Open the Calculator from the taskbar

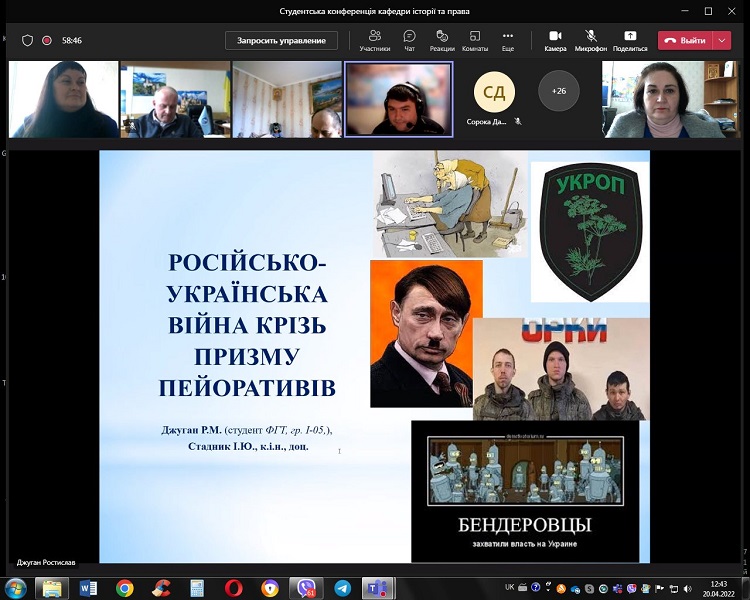click(x=197, y=588)
